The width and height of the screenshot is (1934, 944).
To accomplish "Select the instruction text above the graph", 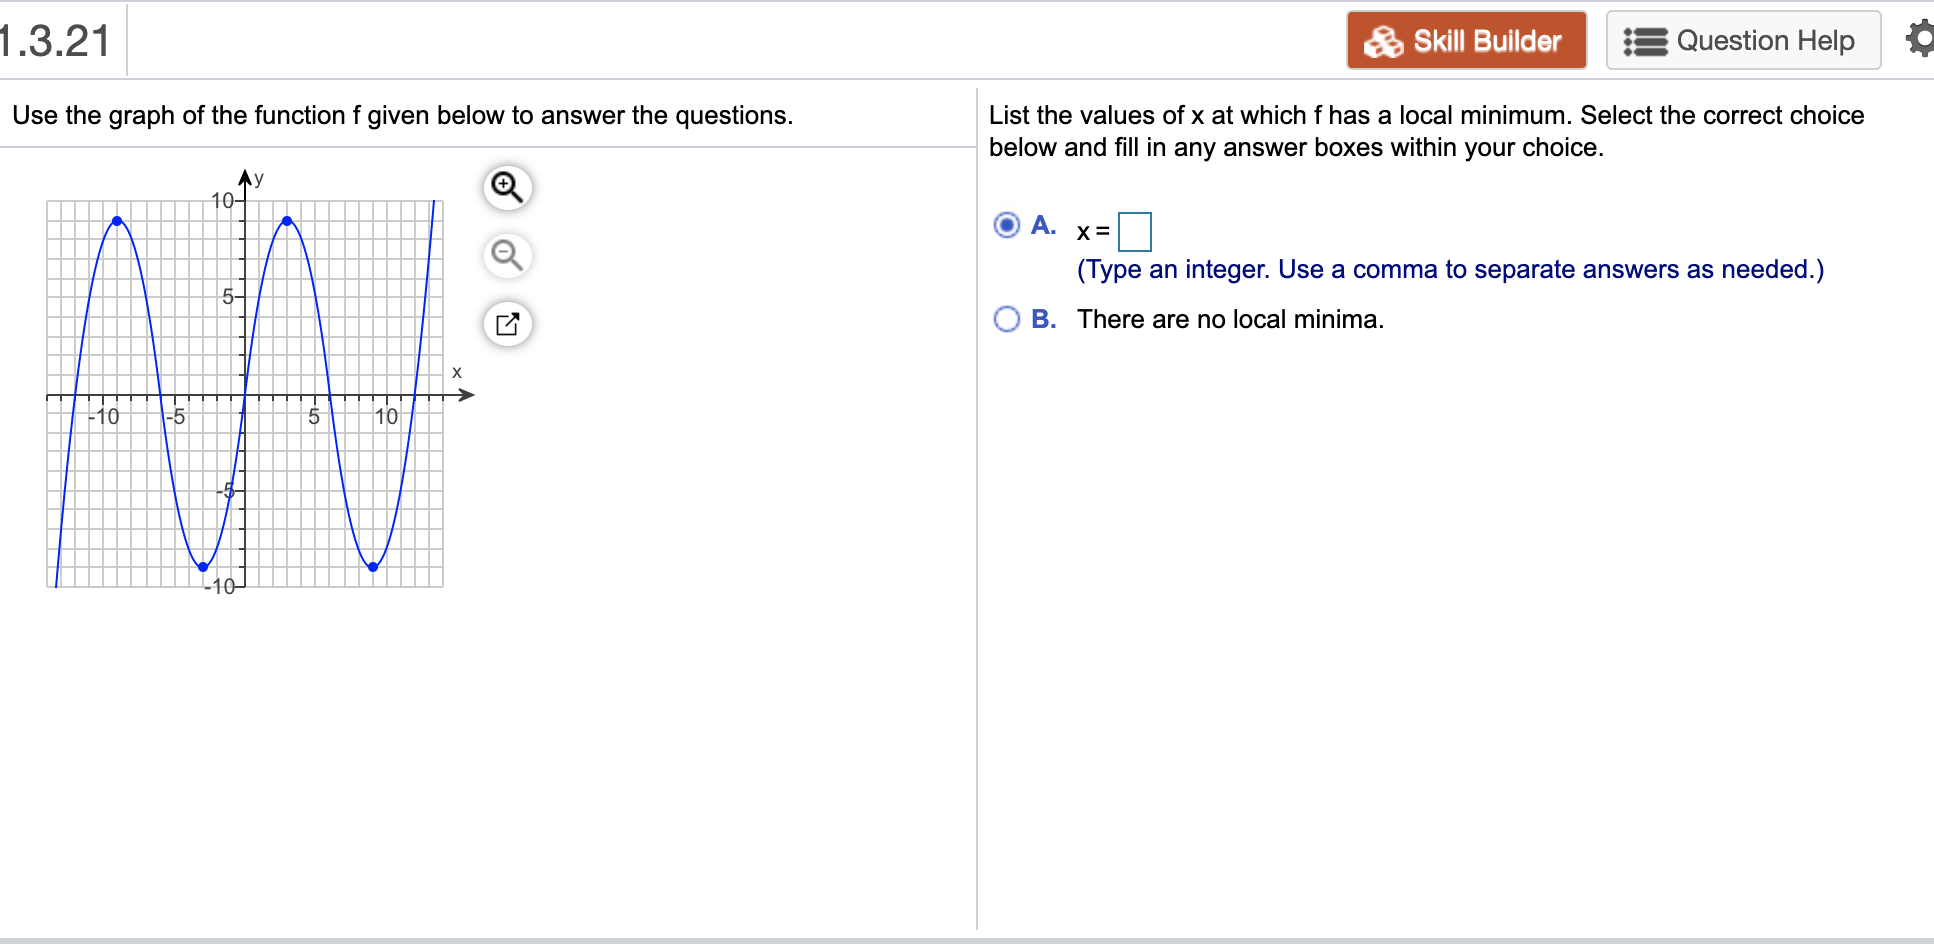I will coord(402,115).
